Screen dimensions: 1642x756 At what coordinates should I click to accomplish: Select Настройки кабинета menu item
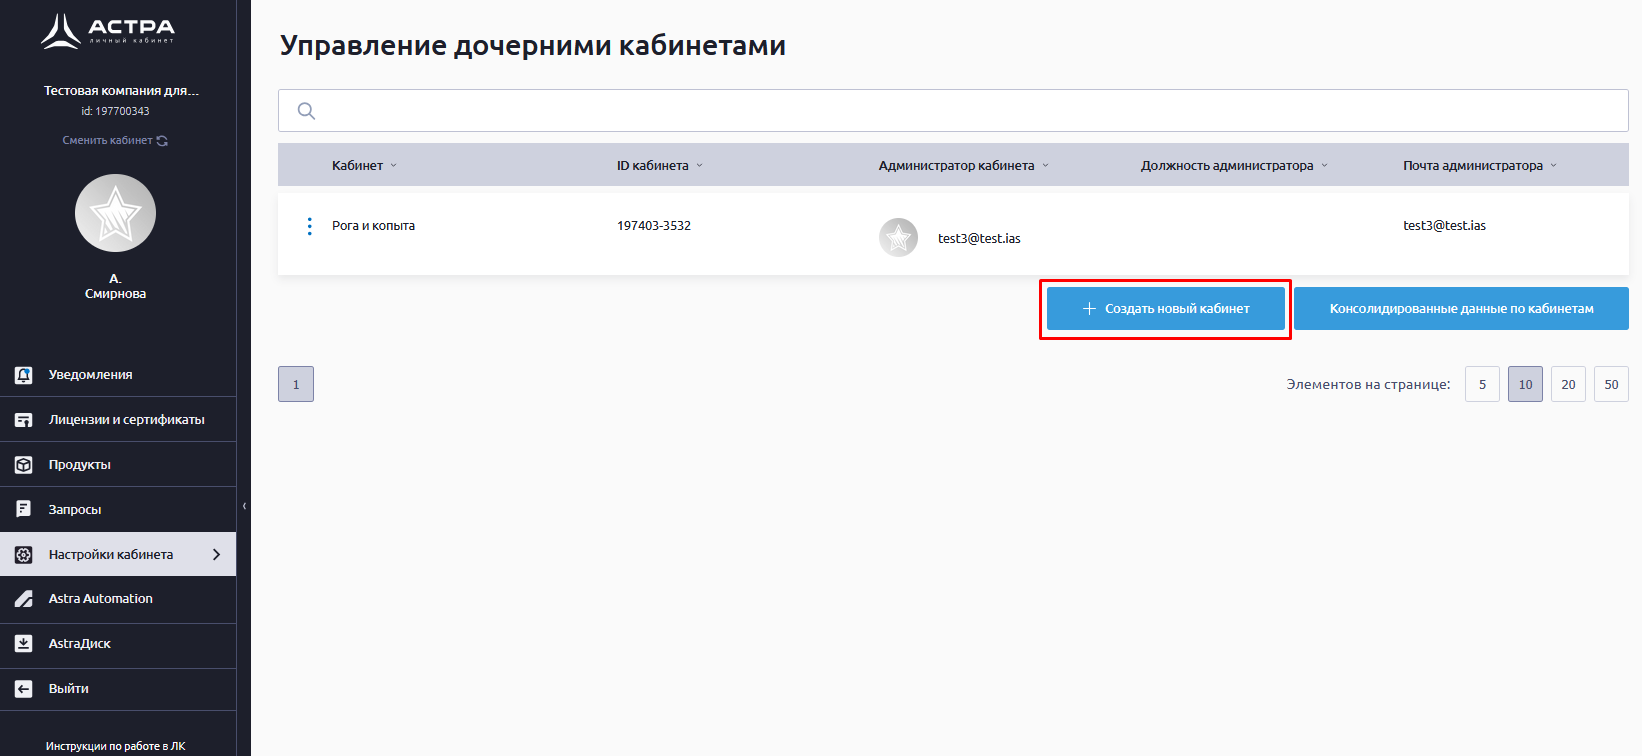coord(118,554)
